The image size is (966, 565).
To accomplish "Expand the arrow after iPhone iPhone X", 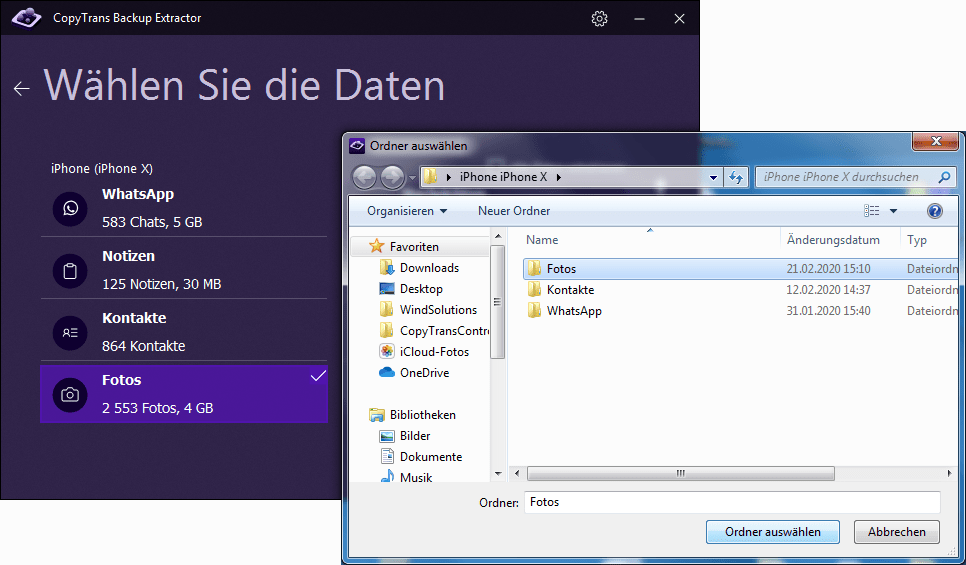I will coord(559,177).
